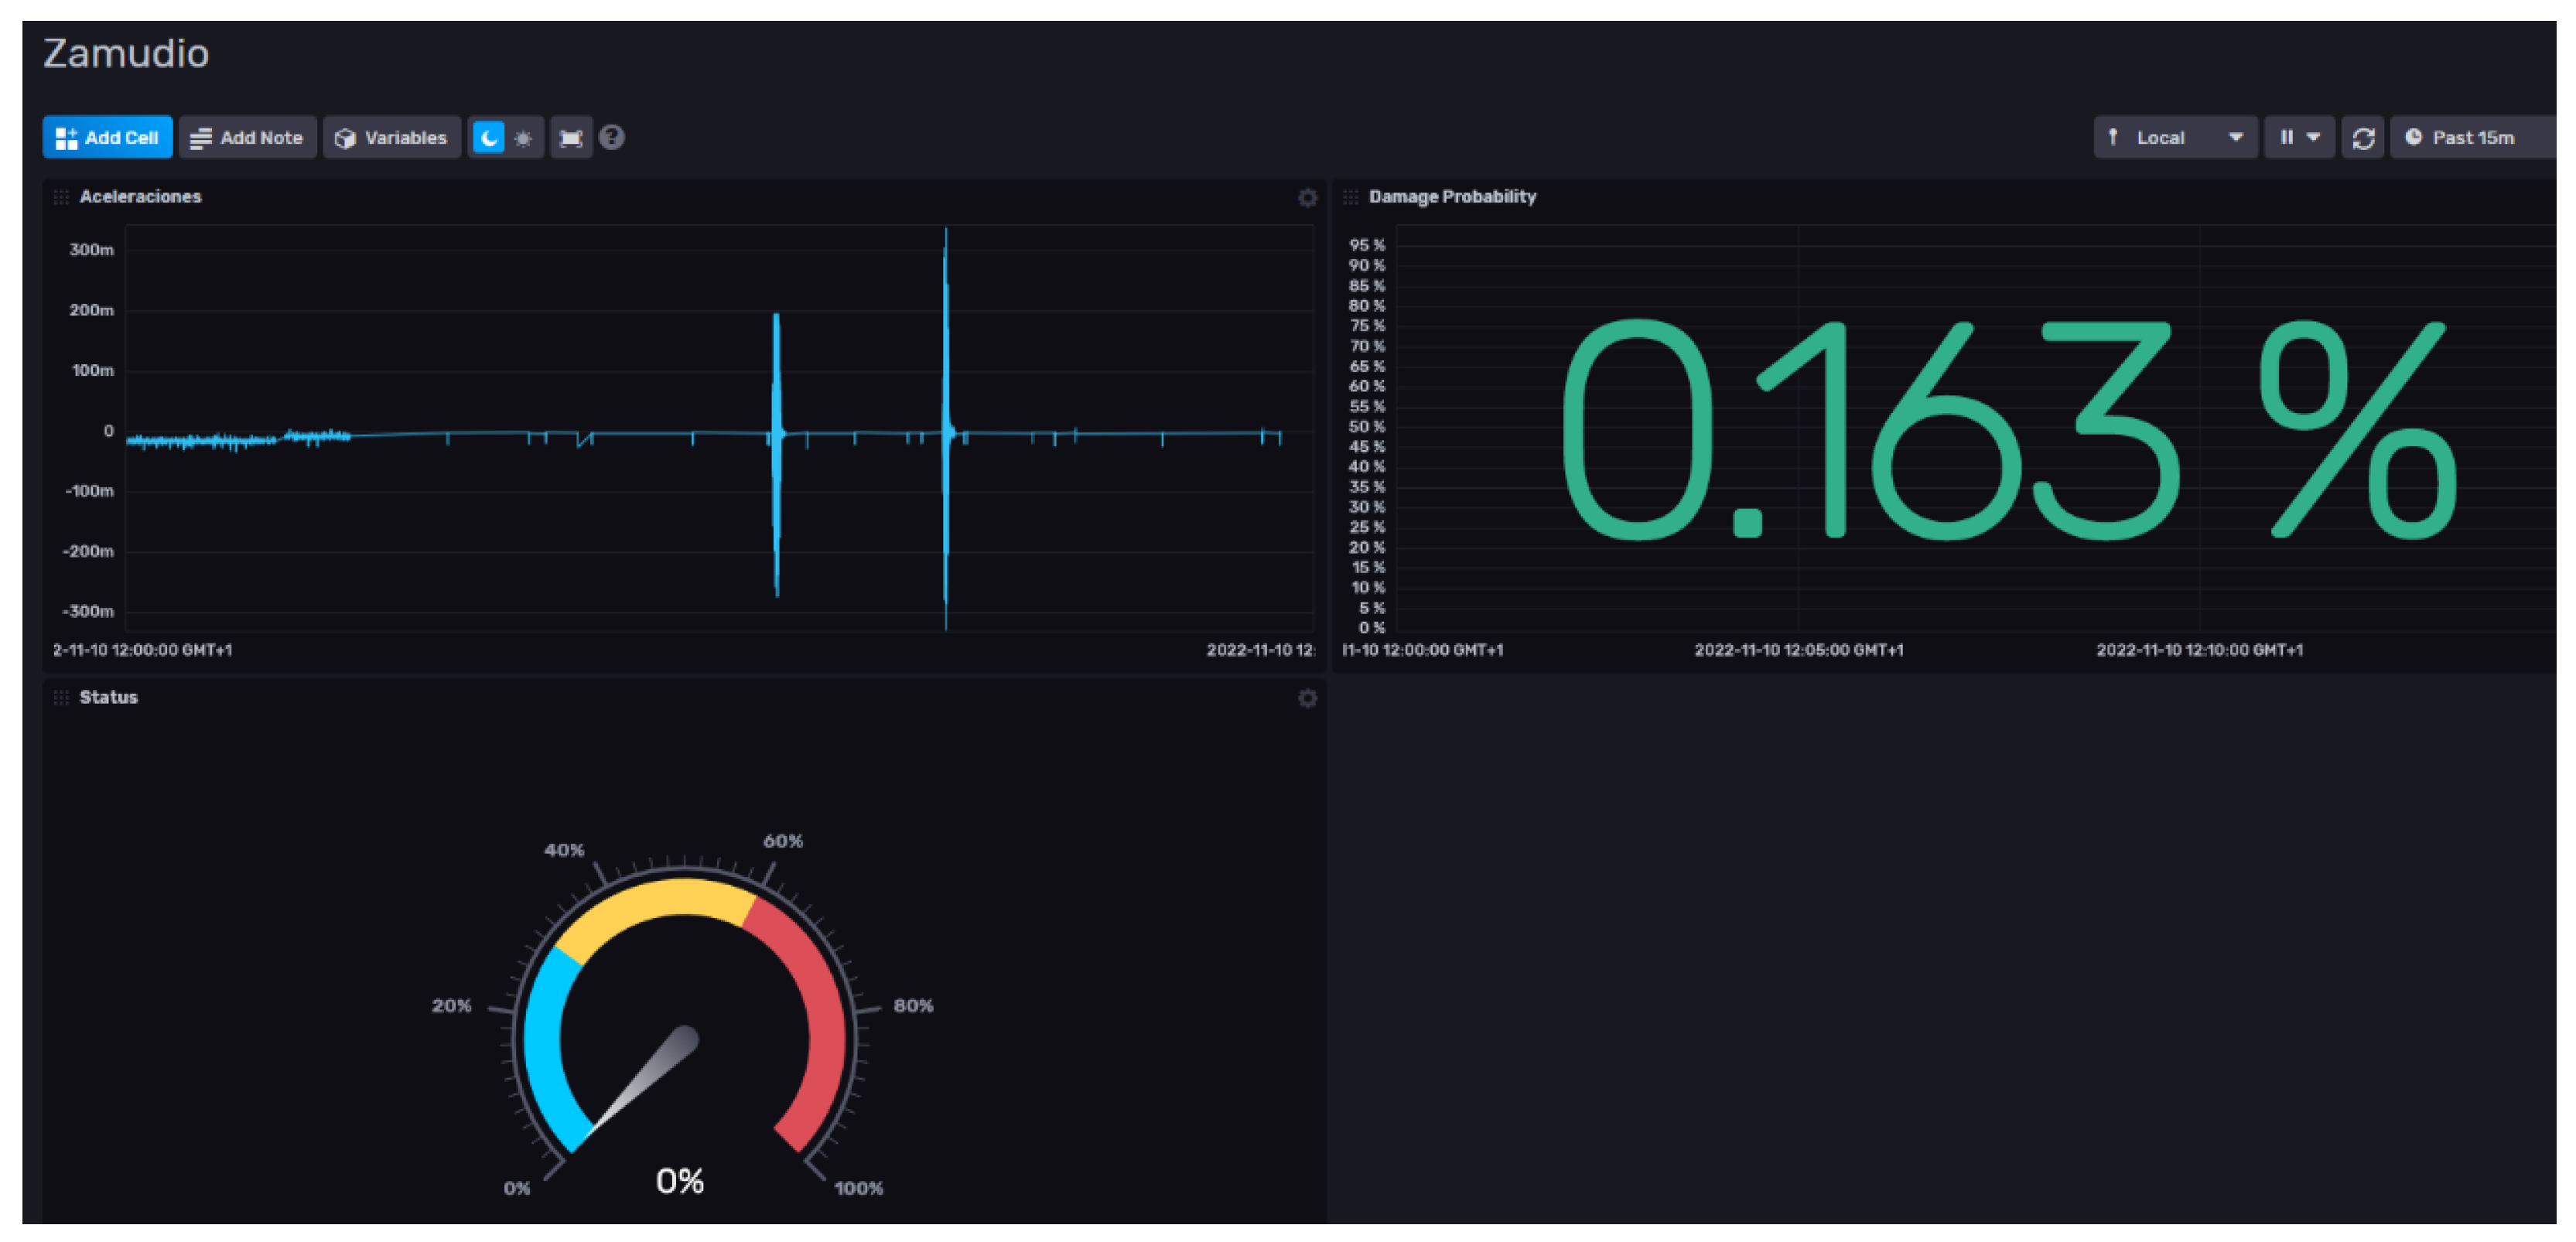Grab the Damage Probability drag handle
Viewport: 2576px width, 1242px height.
pyautogui.click(x=1350, y=197)
